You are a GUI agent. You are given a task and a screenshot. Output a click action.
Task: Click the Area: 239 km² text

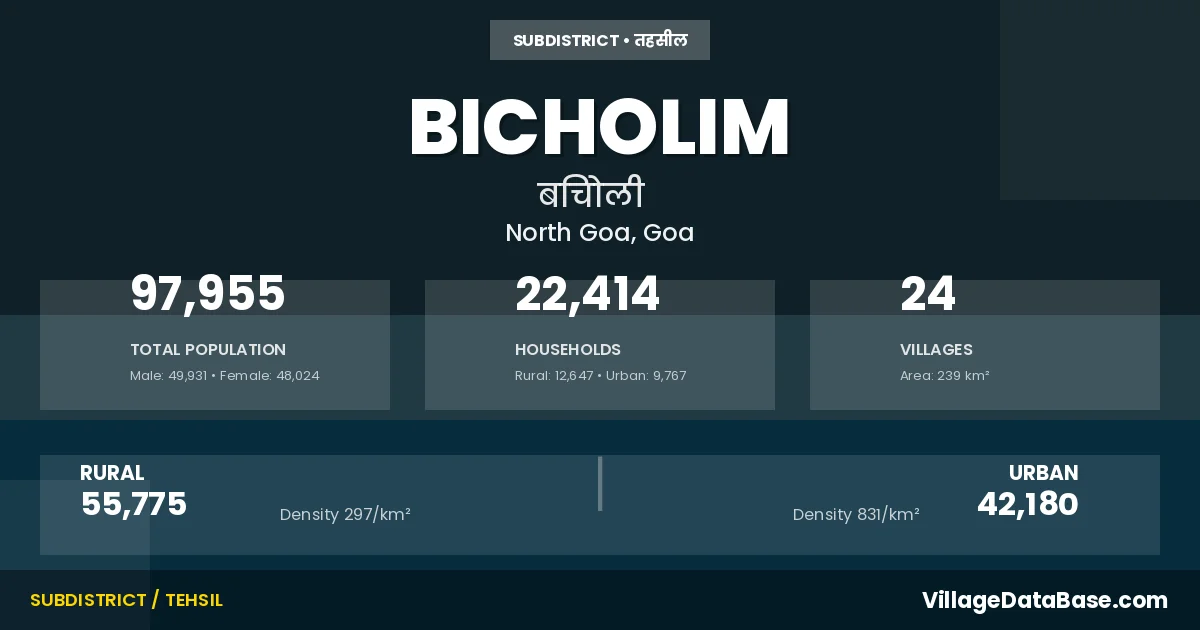point(944,376)
